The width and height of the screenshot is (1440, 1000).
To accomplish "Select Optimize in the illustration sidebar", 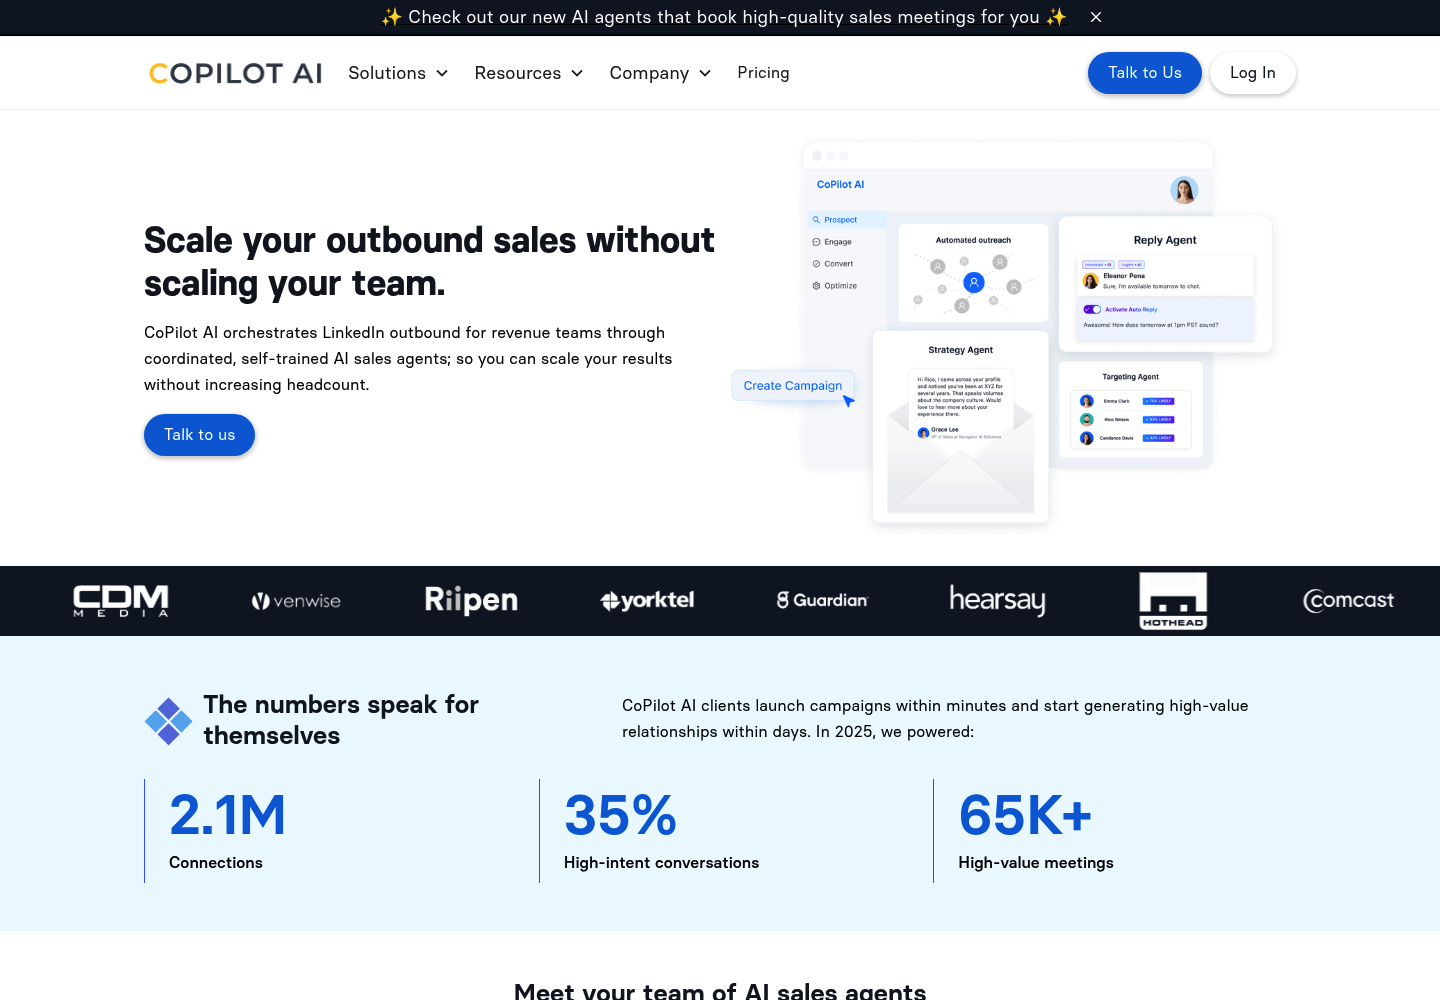I will [835, 286].
